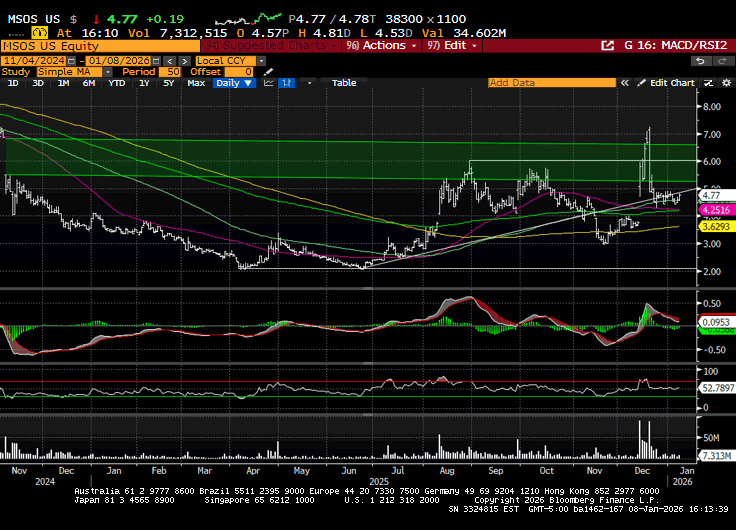The image size is (736, 530).
Task: Click the 0.0953 MACD value label
Action: click(x=717, y=322)
